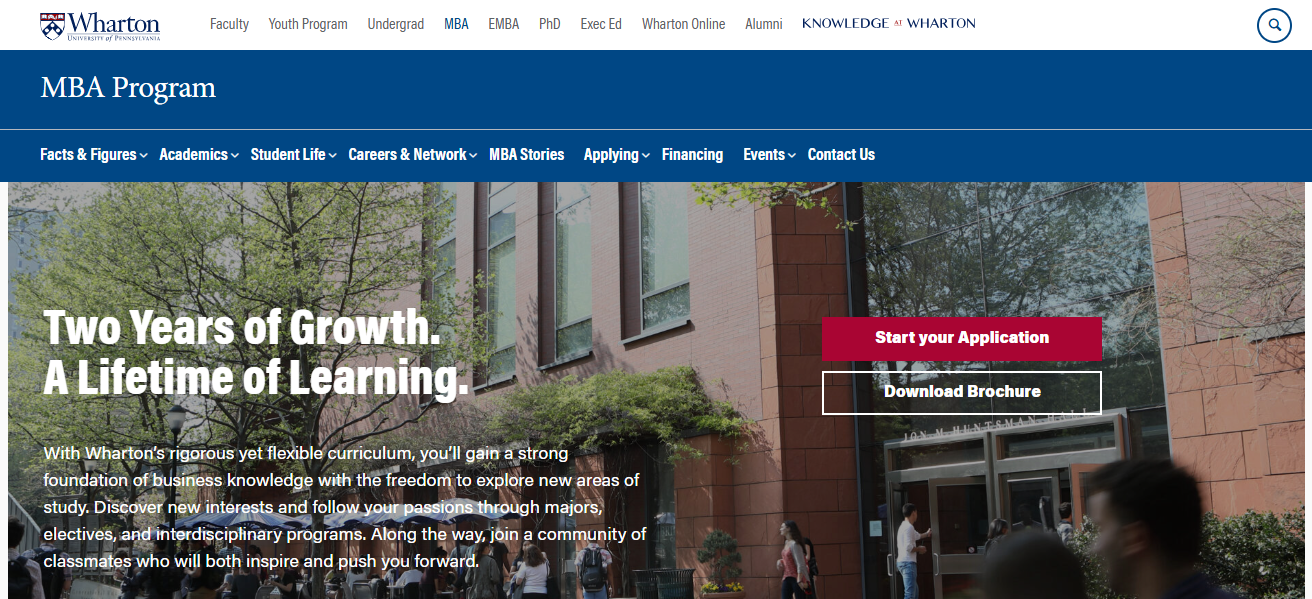Click the MBA Program heading

tap(128, 88)
